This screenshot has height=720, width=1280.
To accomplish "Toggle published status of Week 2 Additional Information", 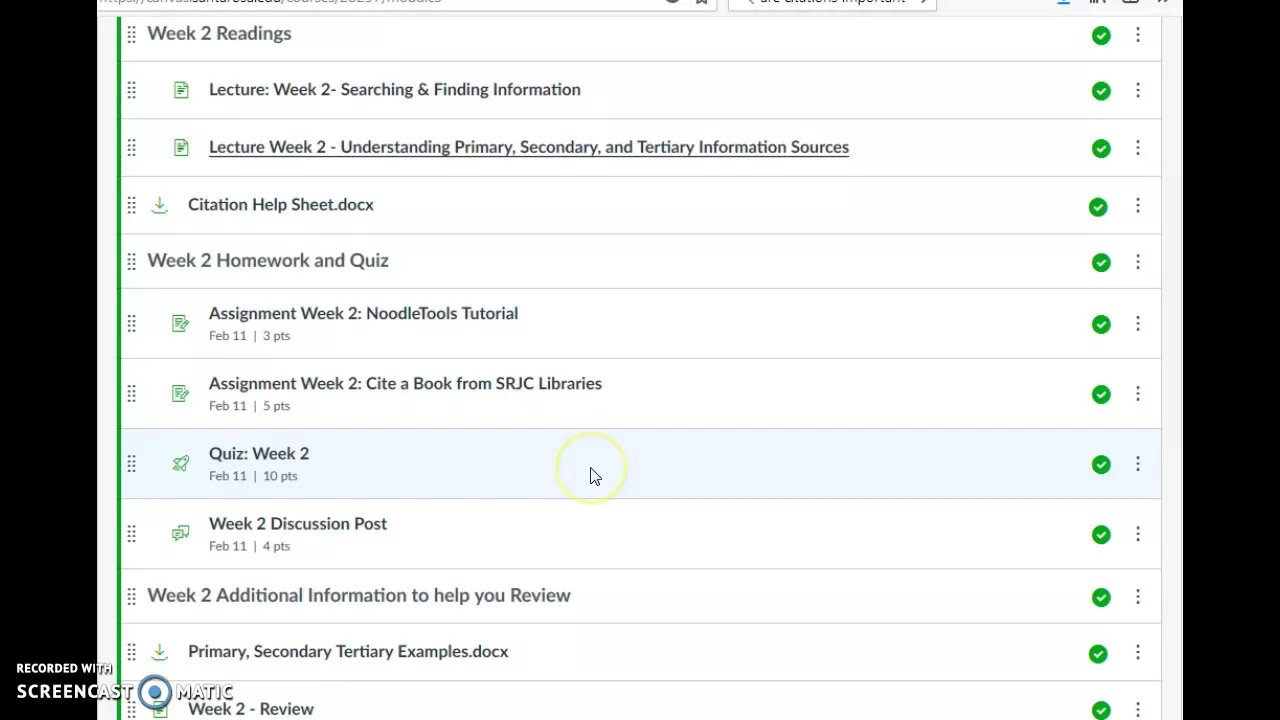I will tap(1101, 598).
